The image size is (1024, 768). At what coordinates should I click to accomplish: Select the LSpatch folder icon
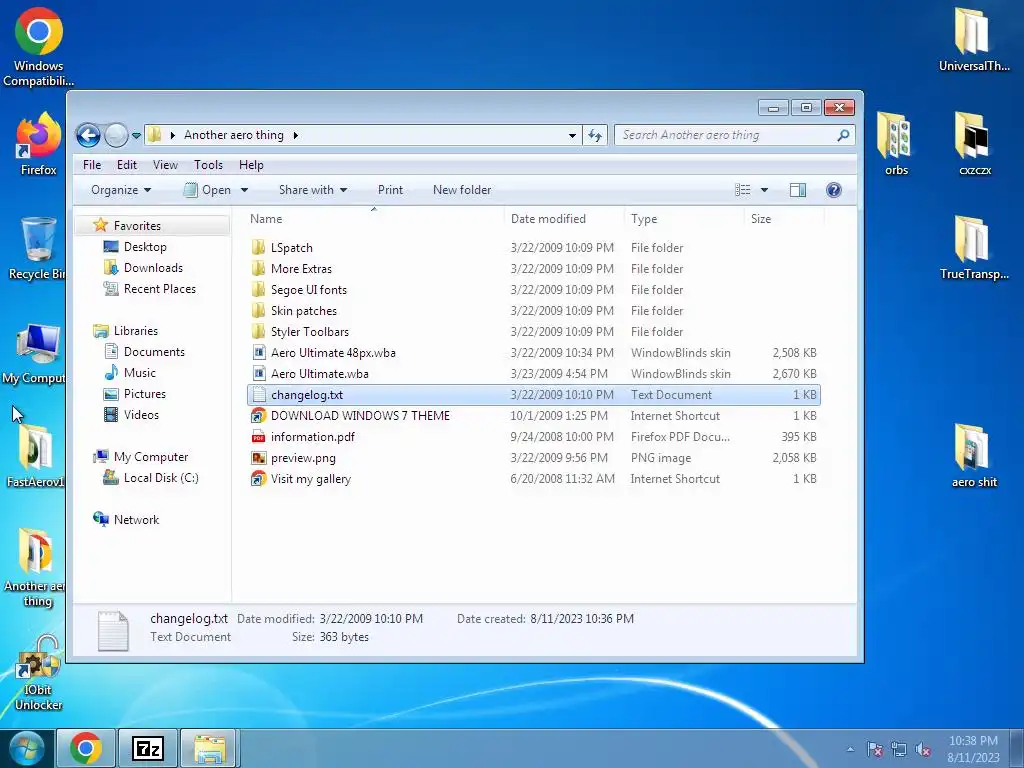[259, 248]
